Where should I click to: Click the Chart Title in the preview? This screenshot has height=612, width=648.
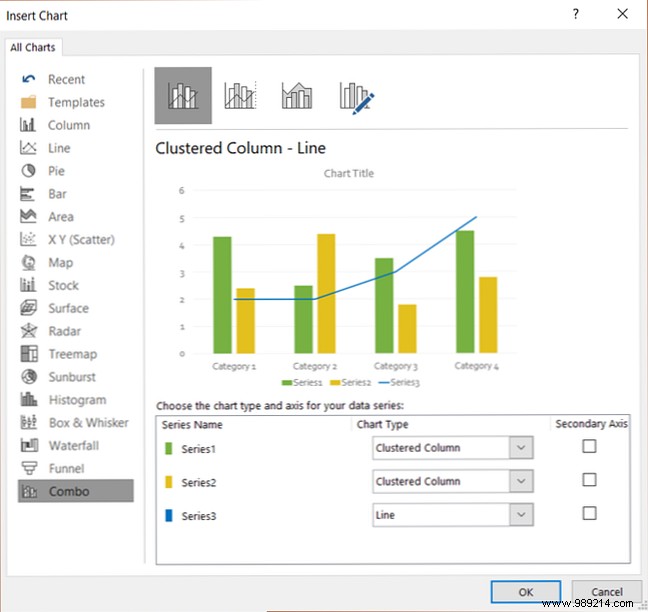tap(348, 173)
